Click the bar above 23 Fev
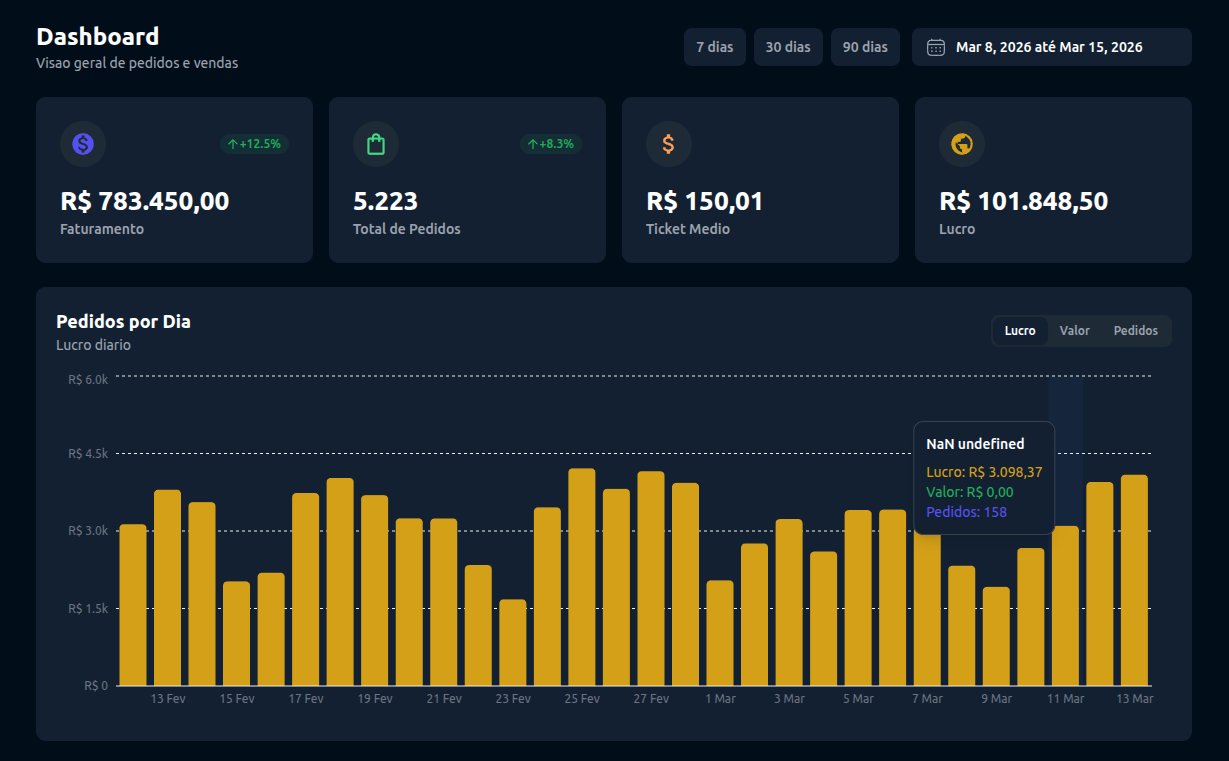 pos(513,642)
